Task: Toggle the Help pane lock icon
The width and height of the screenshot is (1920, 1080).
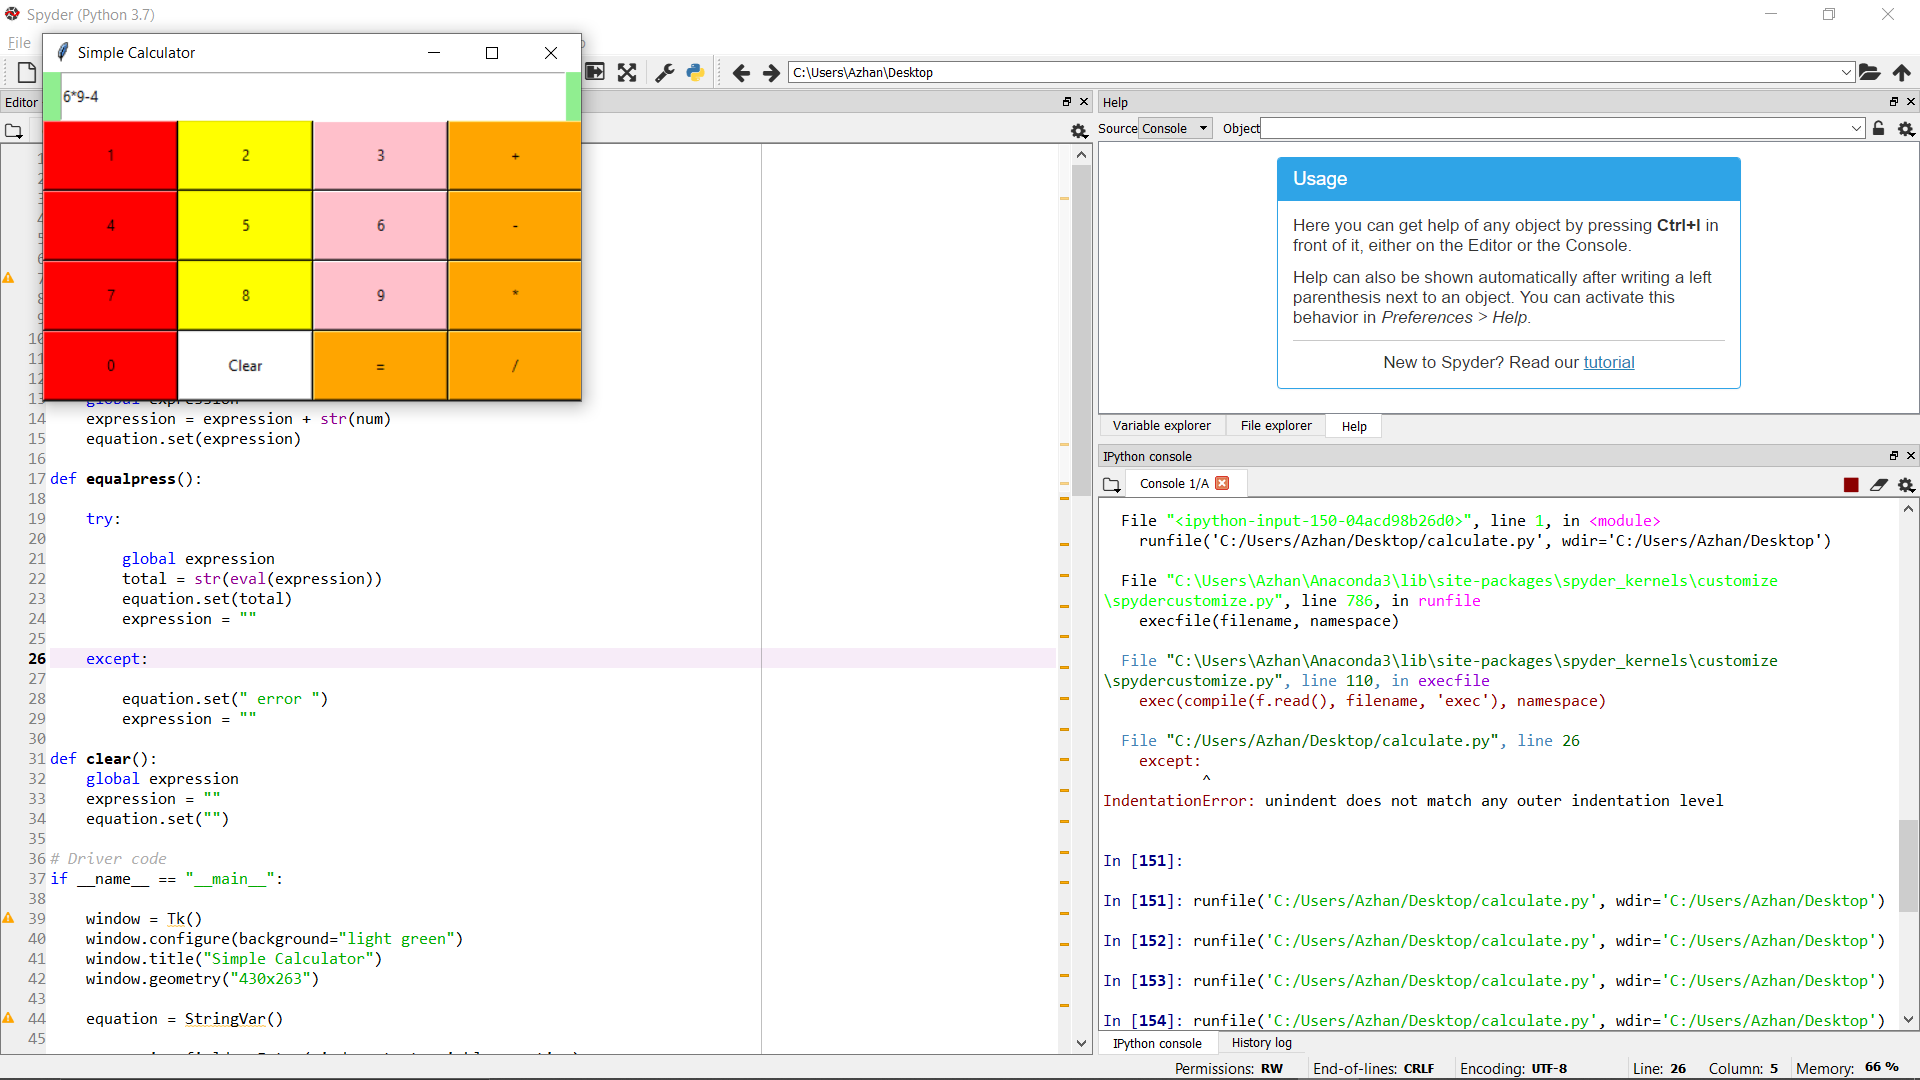Action: (1879, 129)
